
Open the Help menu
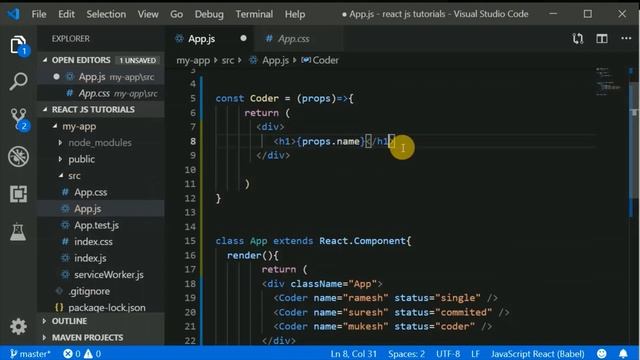[x=295, y=14]
